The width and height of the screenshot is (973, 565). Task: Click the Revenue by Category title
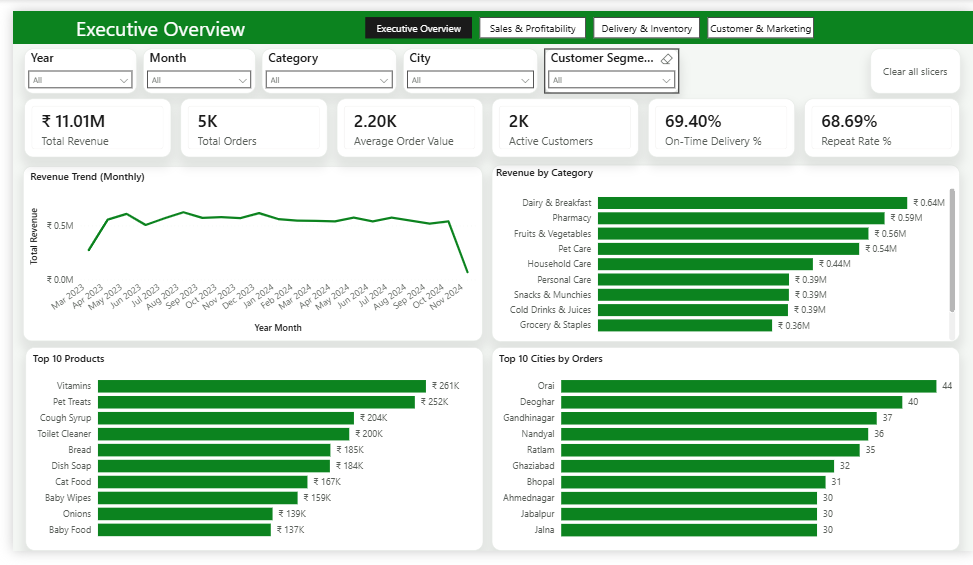[x=544, y=173]
